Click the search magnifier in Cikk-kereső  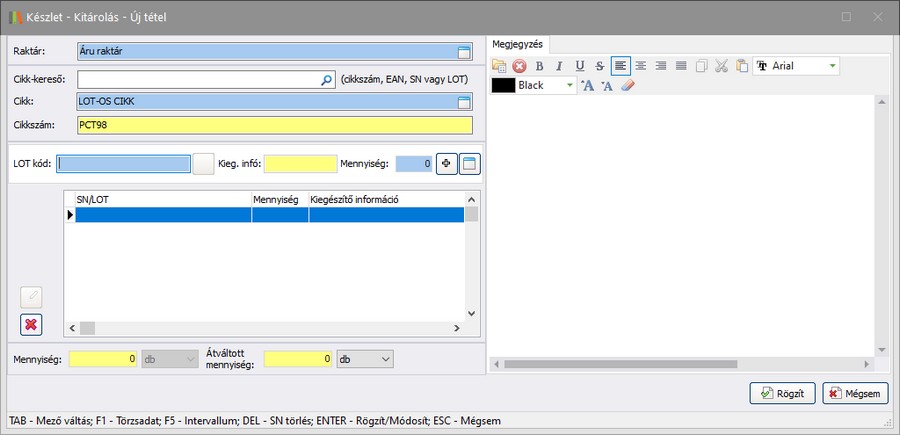coord(326,80)
